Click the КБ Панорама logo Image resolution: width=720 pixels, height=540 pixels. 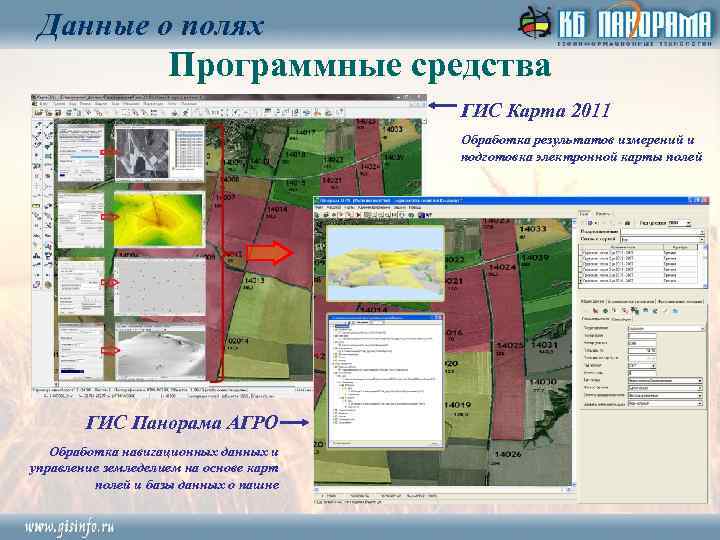pyautogui.click(x=615, y=24)
